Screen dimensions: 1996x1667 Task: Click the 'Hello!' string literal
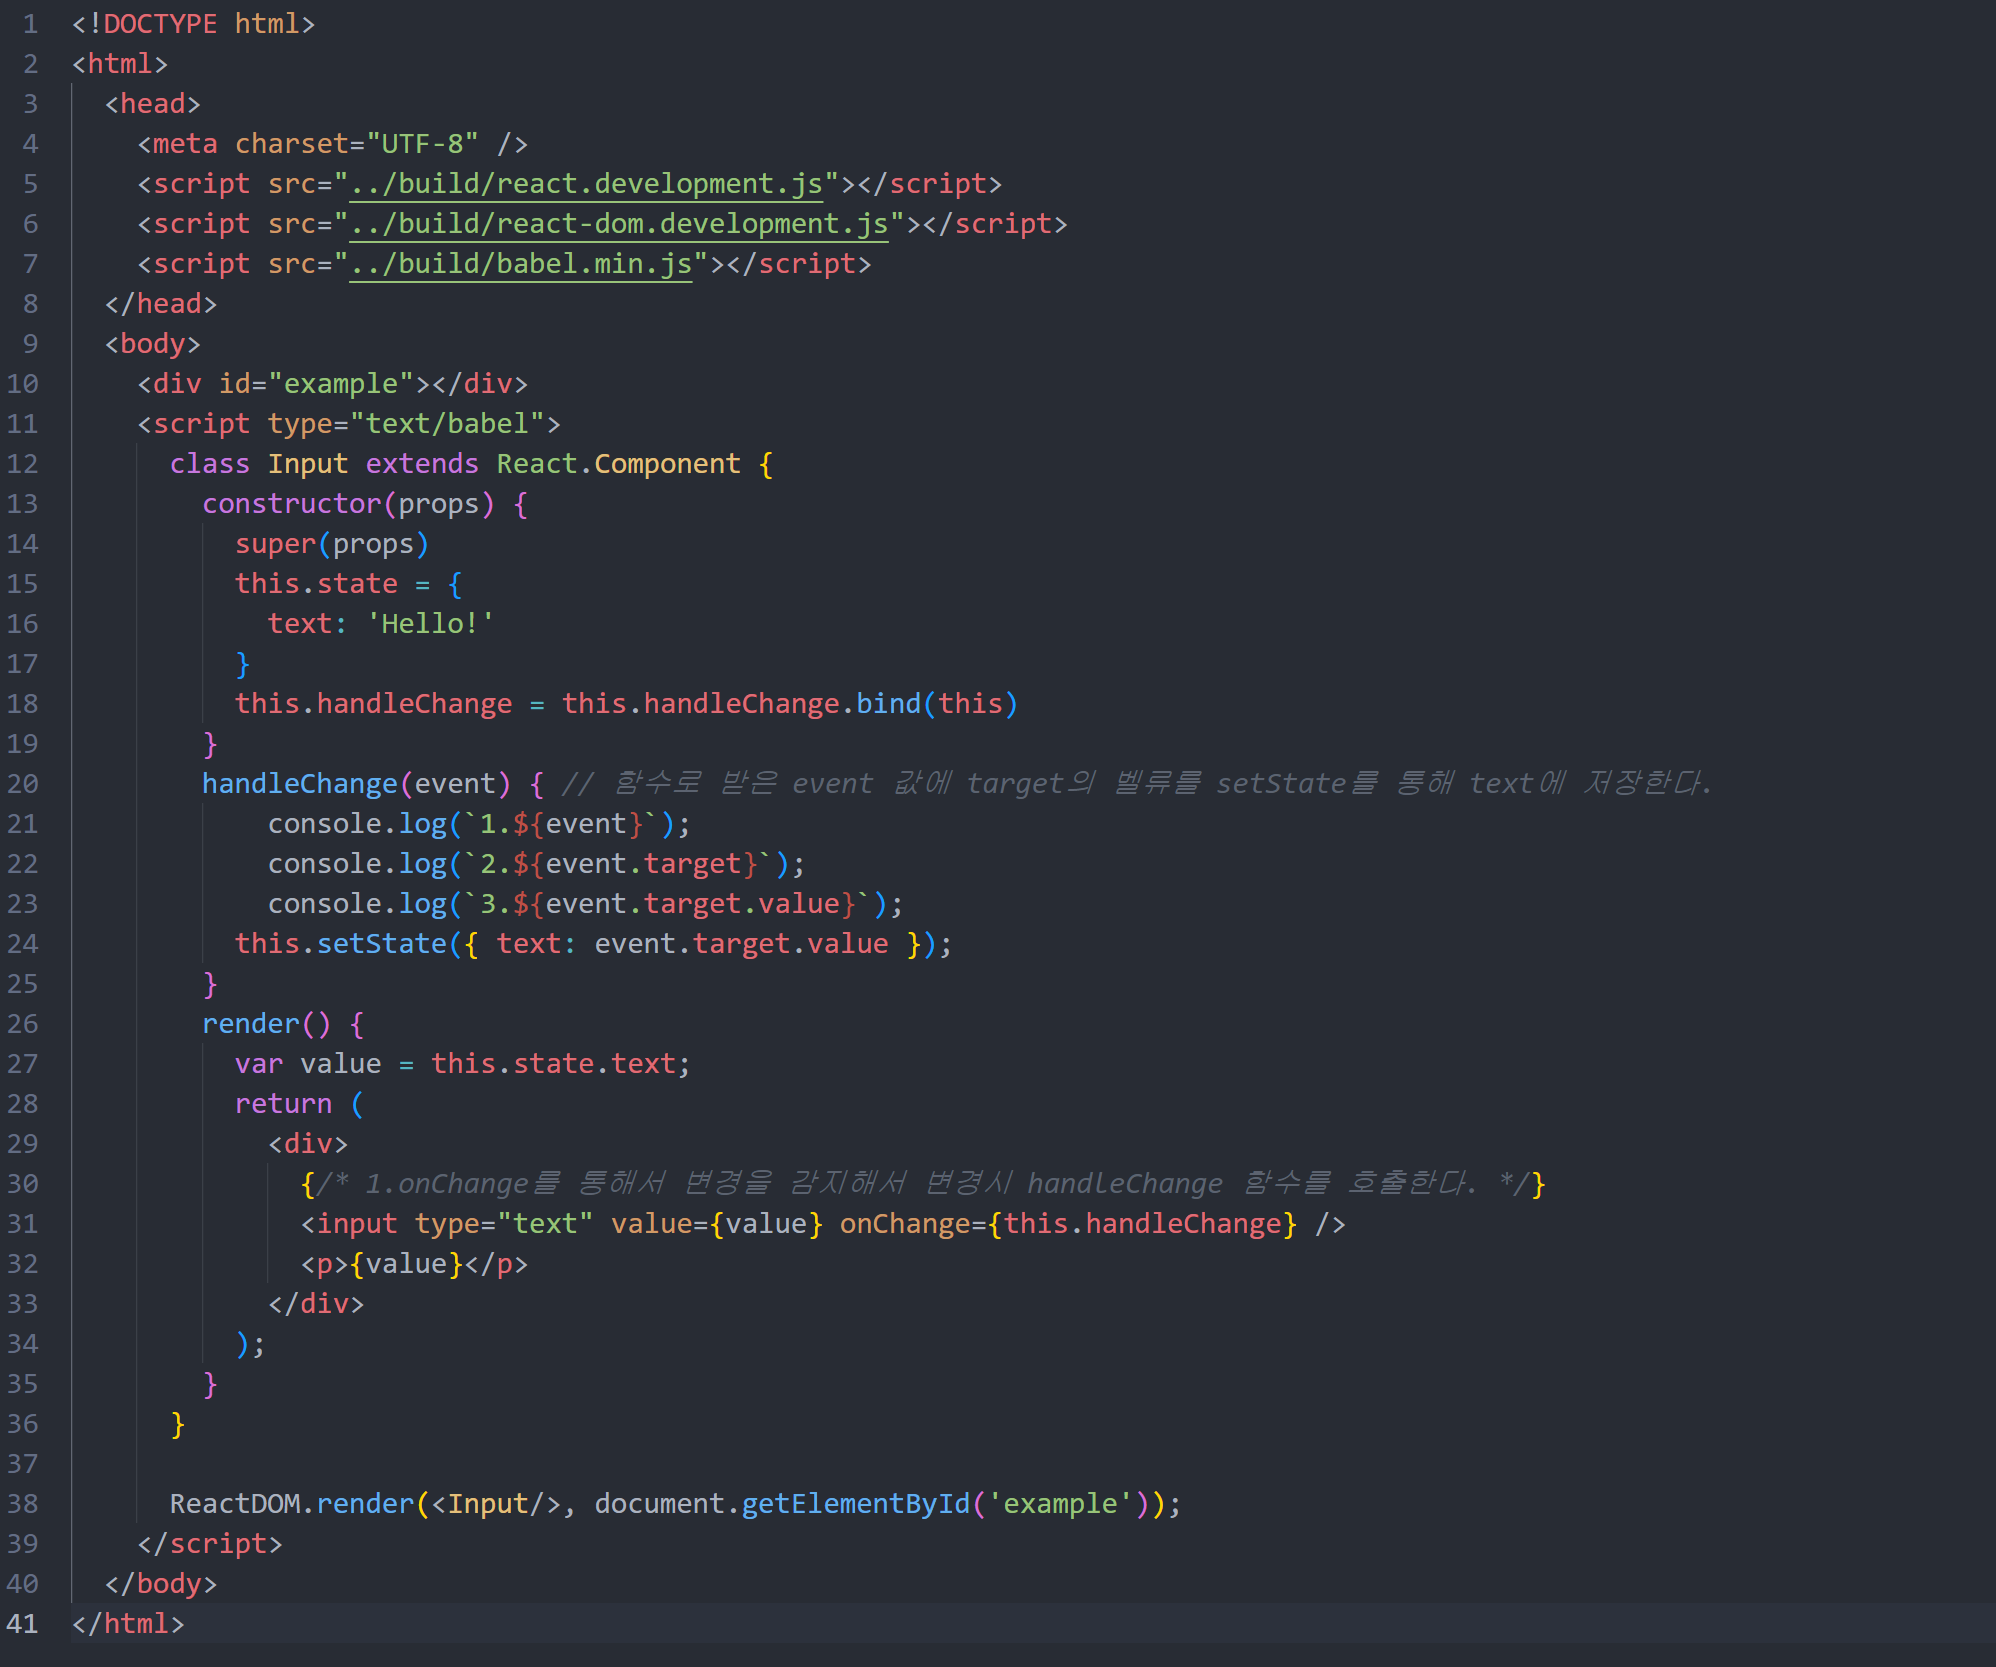[x=430, y=624]
